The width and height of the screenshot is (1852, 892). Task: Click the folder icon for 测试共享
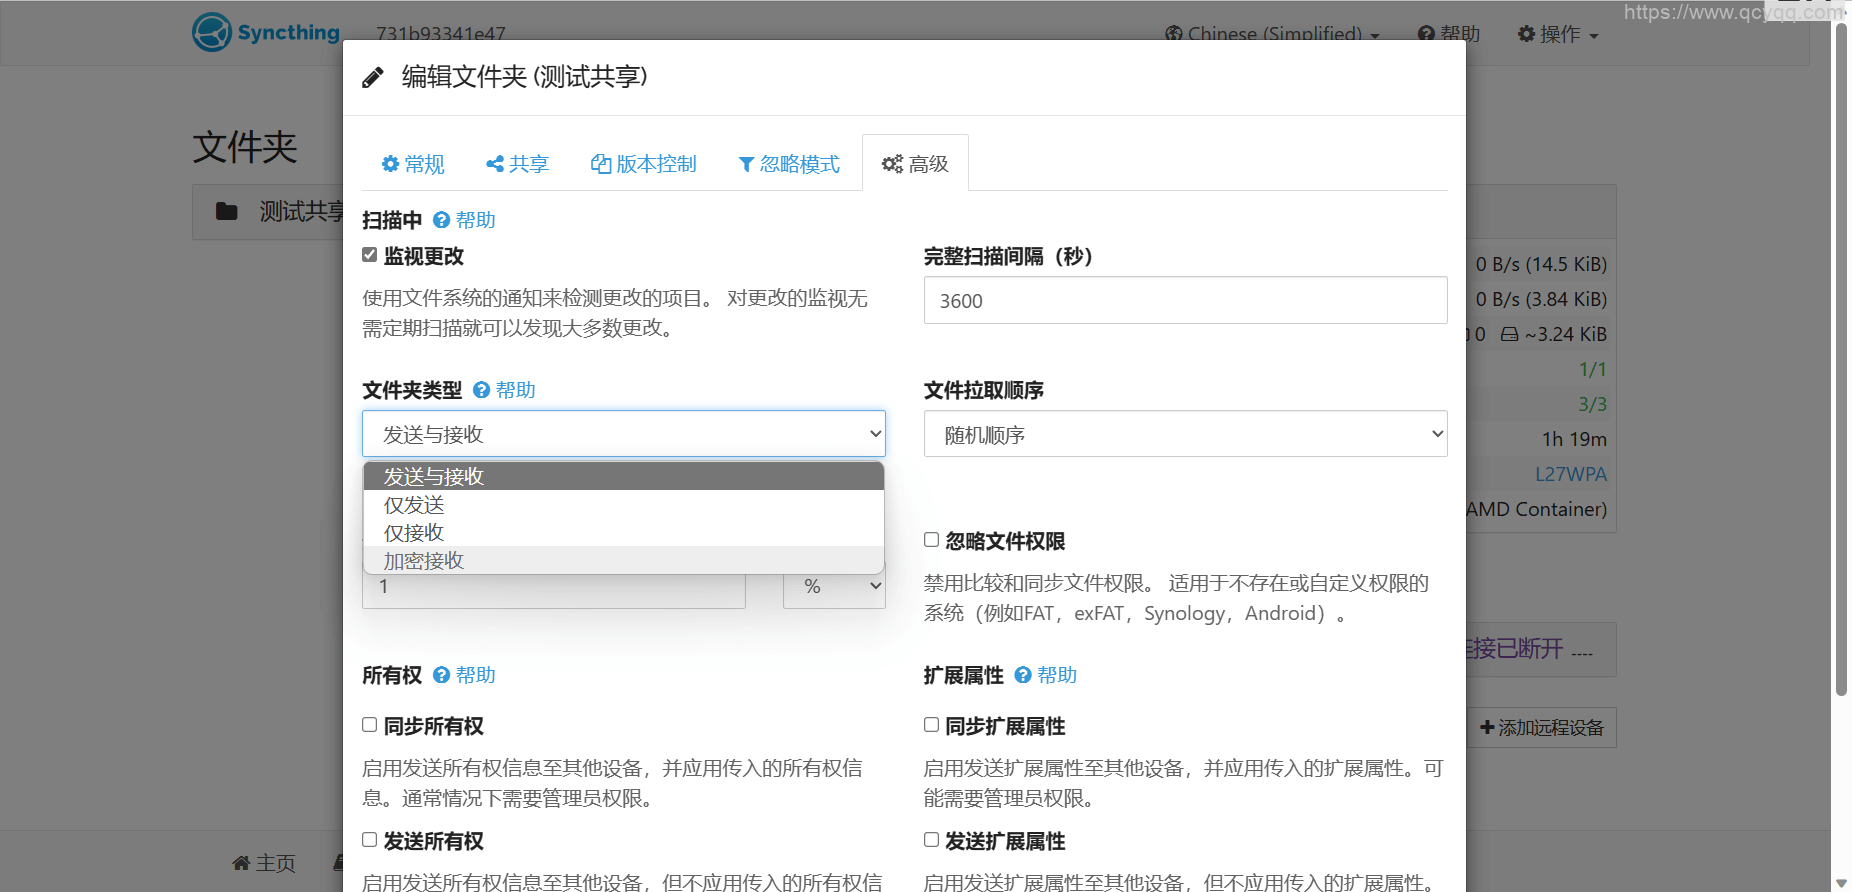pyautogui.click(x=227, y=212)
